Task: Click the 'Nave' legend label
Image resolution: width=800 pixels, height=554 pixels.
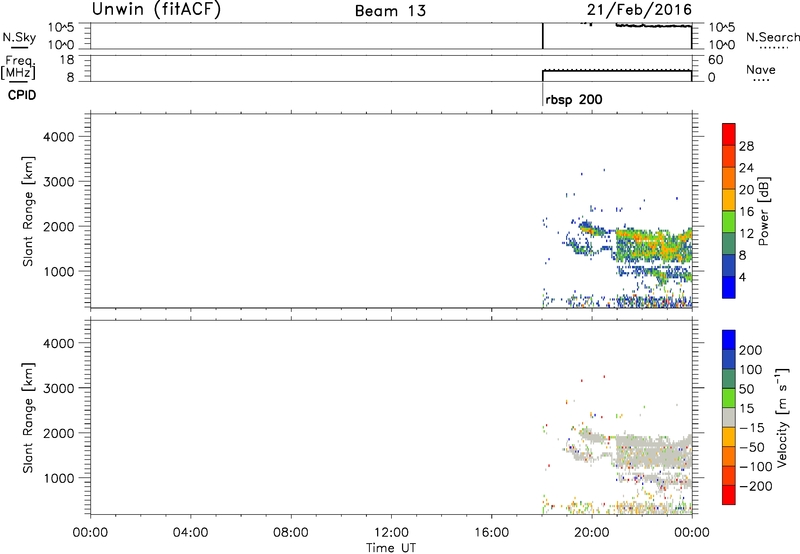Action: [x=760, y=69]
